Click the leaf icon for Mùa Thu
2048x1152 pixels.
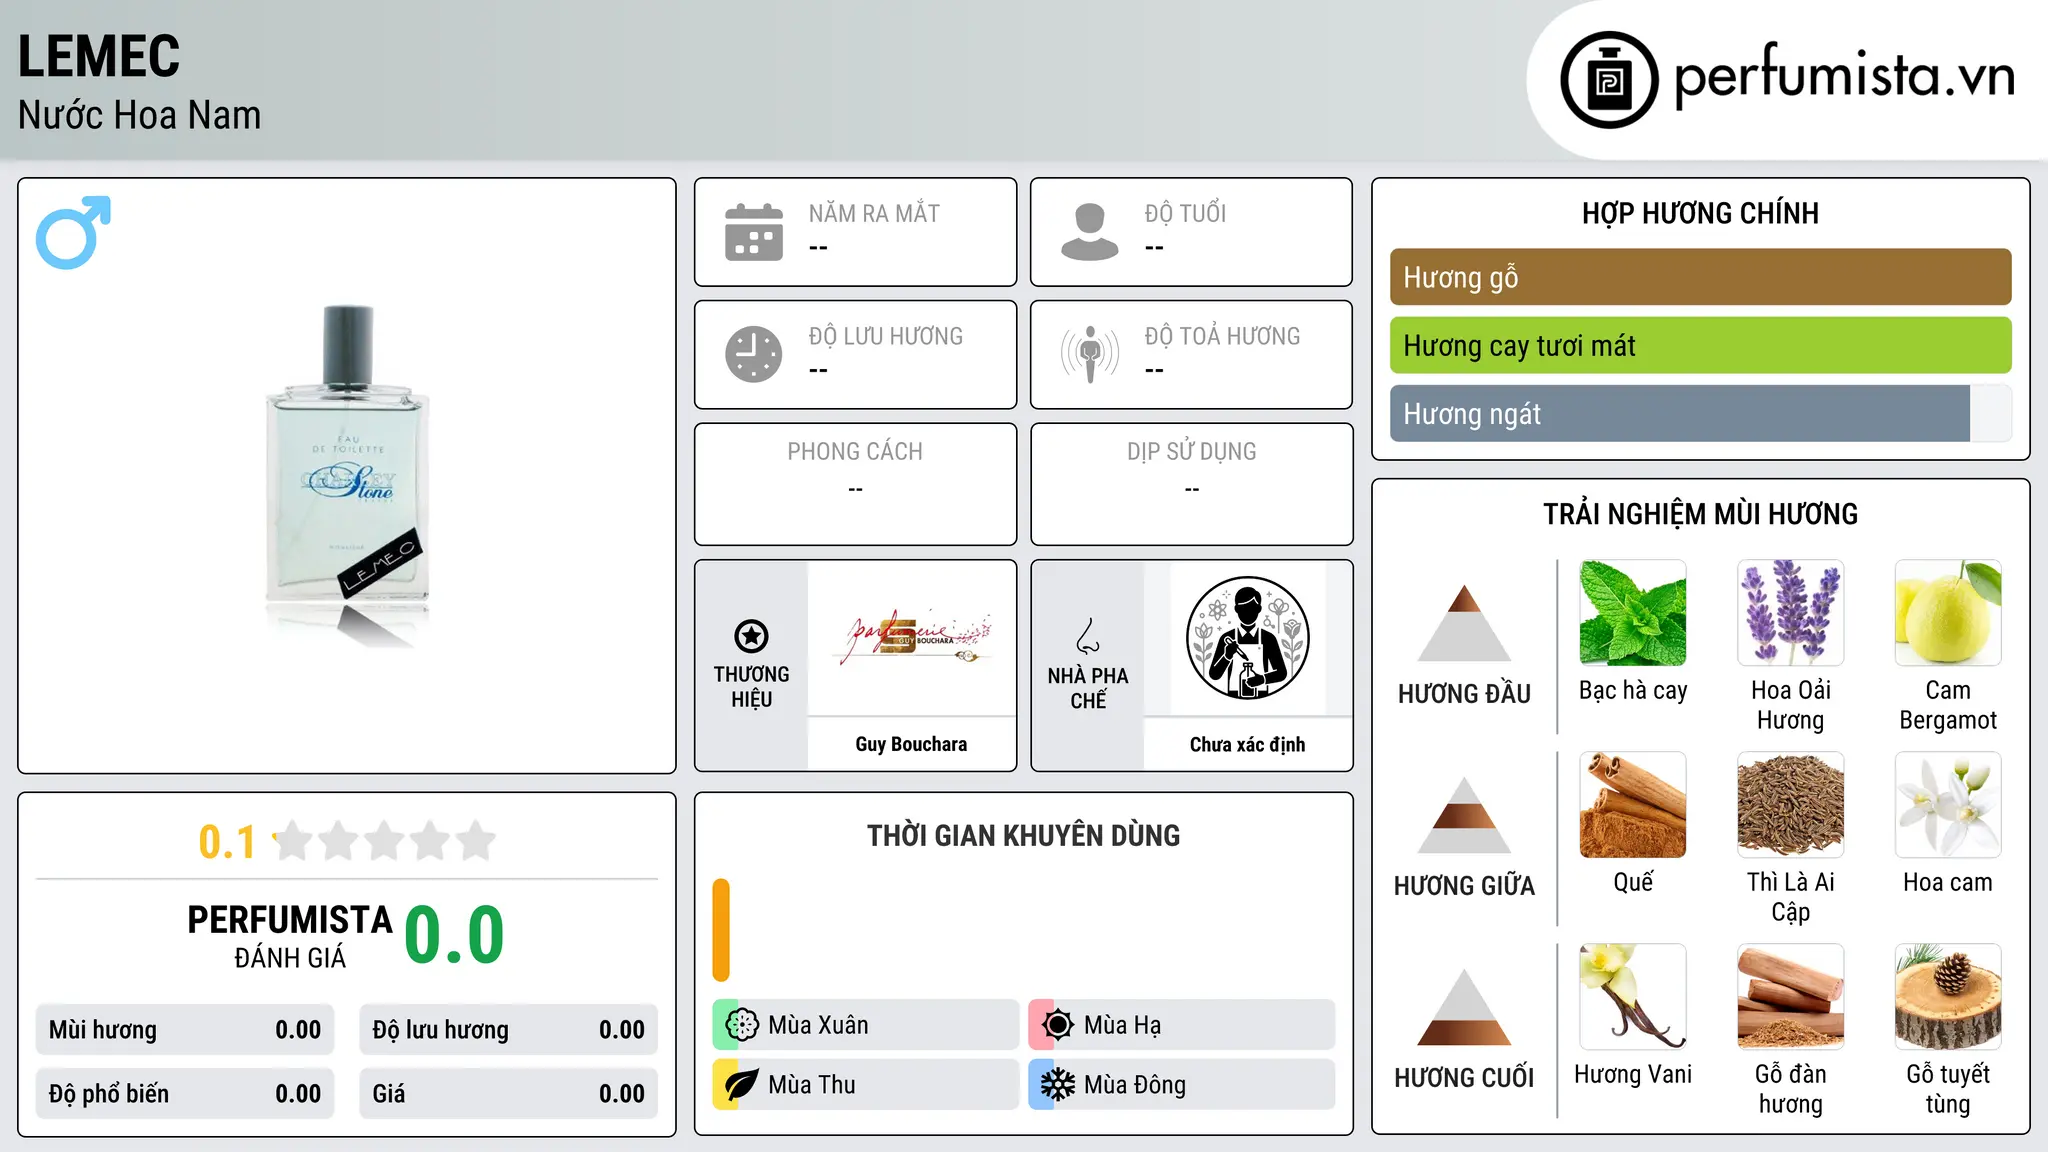pos(742,1085)
